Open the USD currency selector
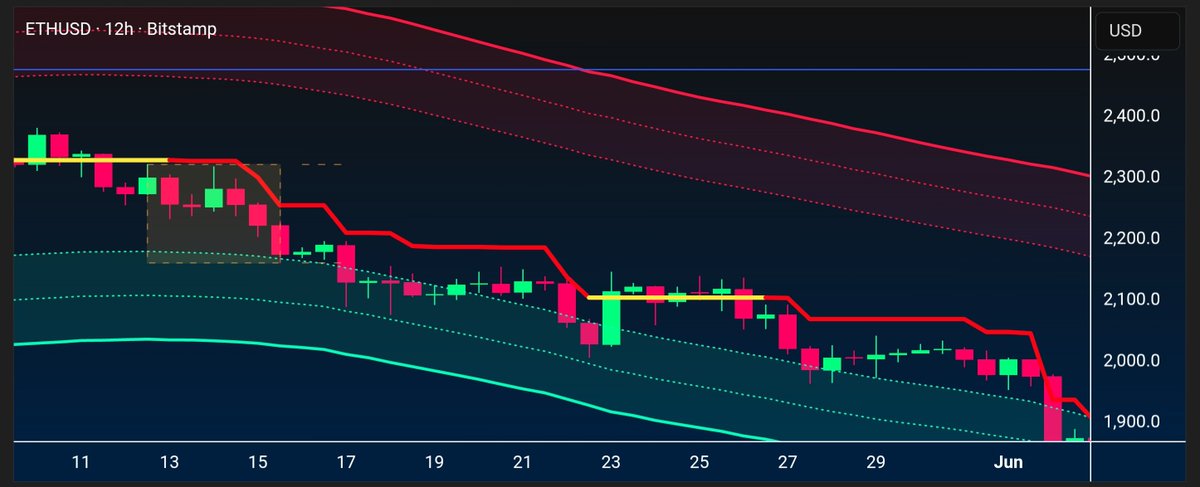Image resolution: width=1200 pixels, height=487 pixels. (x=1140, y=31)
